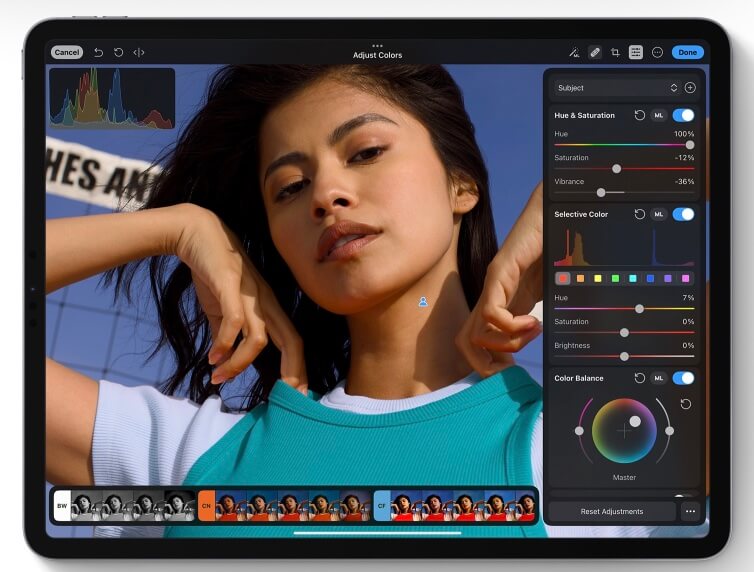Screen dimensions: 754x572
Task: Toggle Hue & Saturation switch off
Action: (x=683, y=115)
